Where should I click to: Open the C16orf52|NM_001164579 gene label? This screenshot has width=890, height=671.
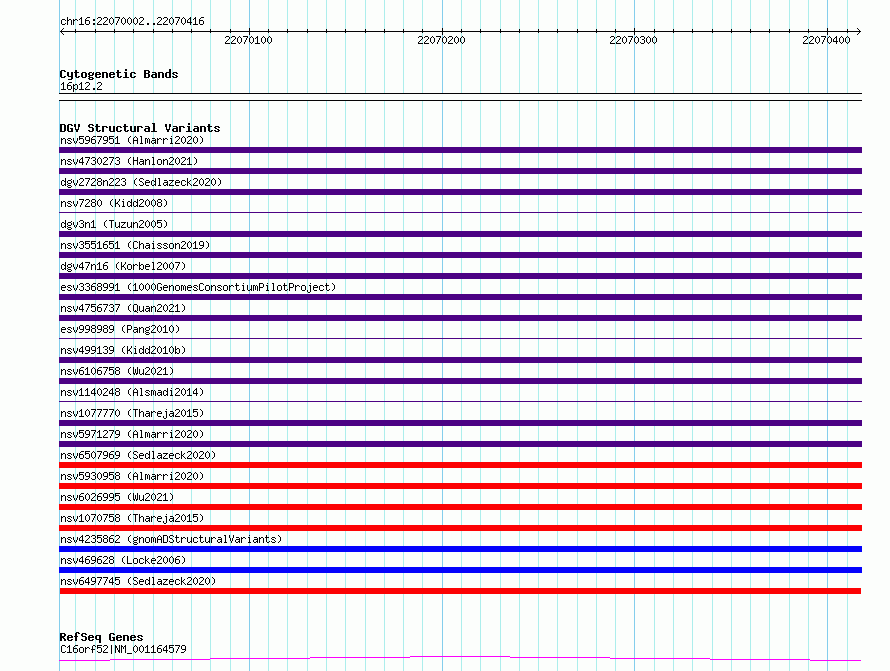click(x=123, y=649)
